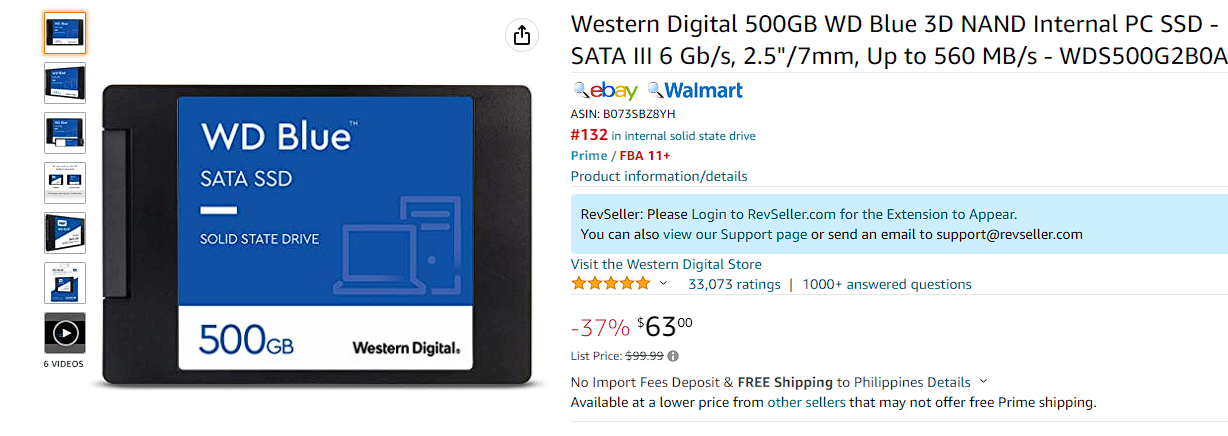
Task: Select the first product thumbnail
Action: (65, 33)
